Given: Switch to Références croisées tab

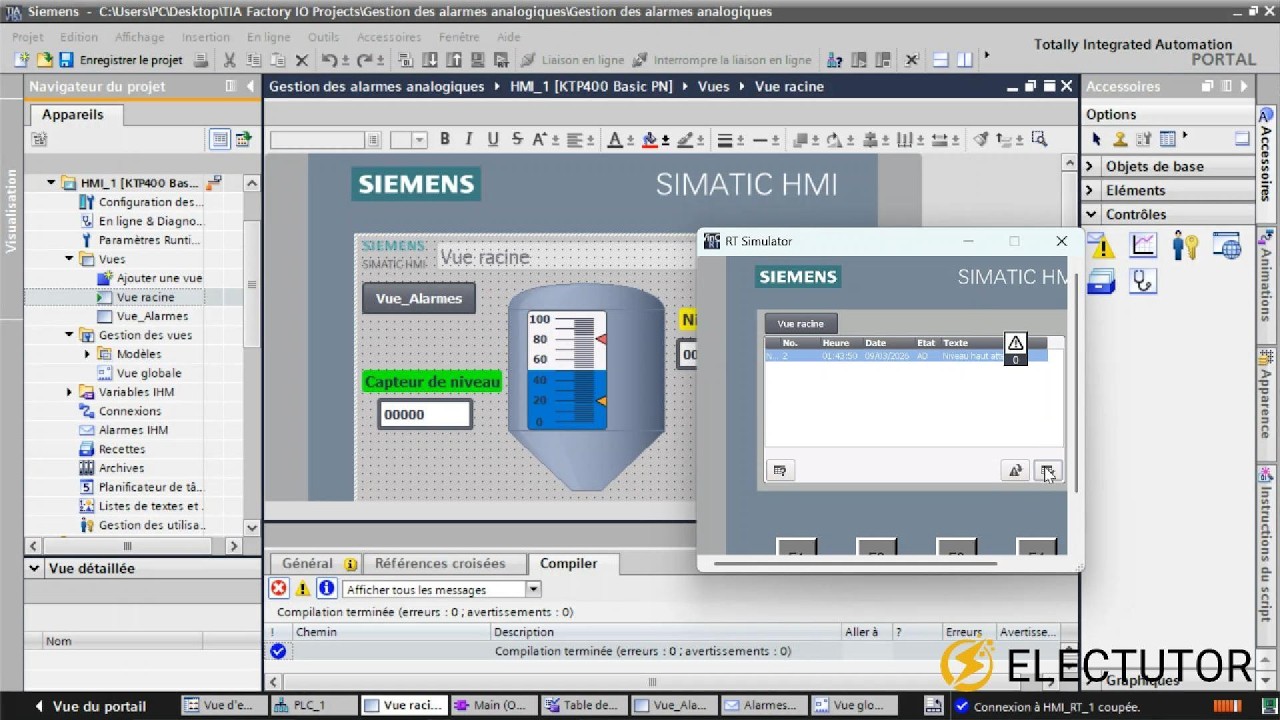Looking at the screenshot, I should [440, 563].
